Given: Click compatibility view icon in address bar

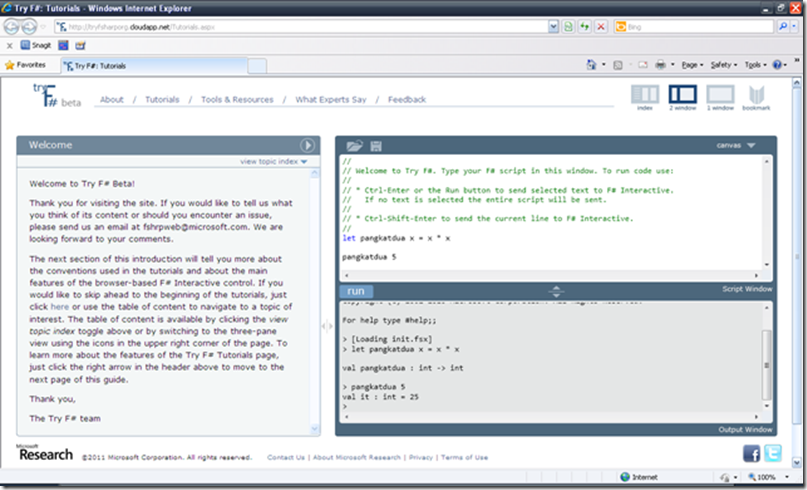Looking at the screenshot, I should 569,26.
